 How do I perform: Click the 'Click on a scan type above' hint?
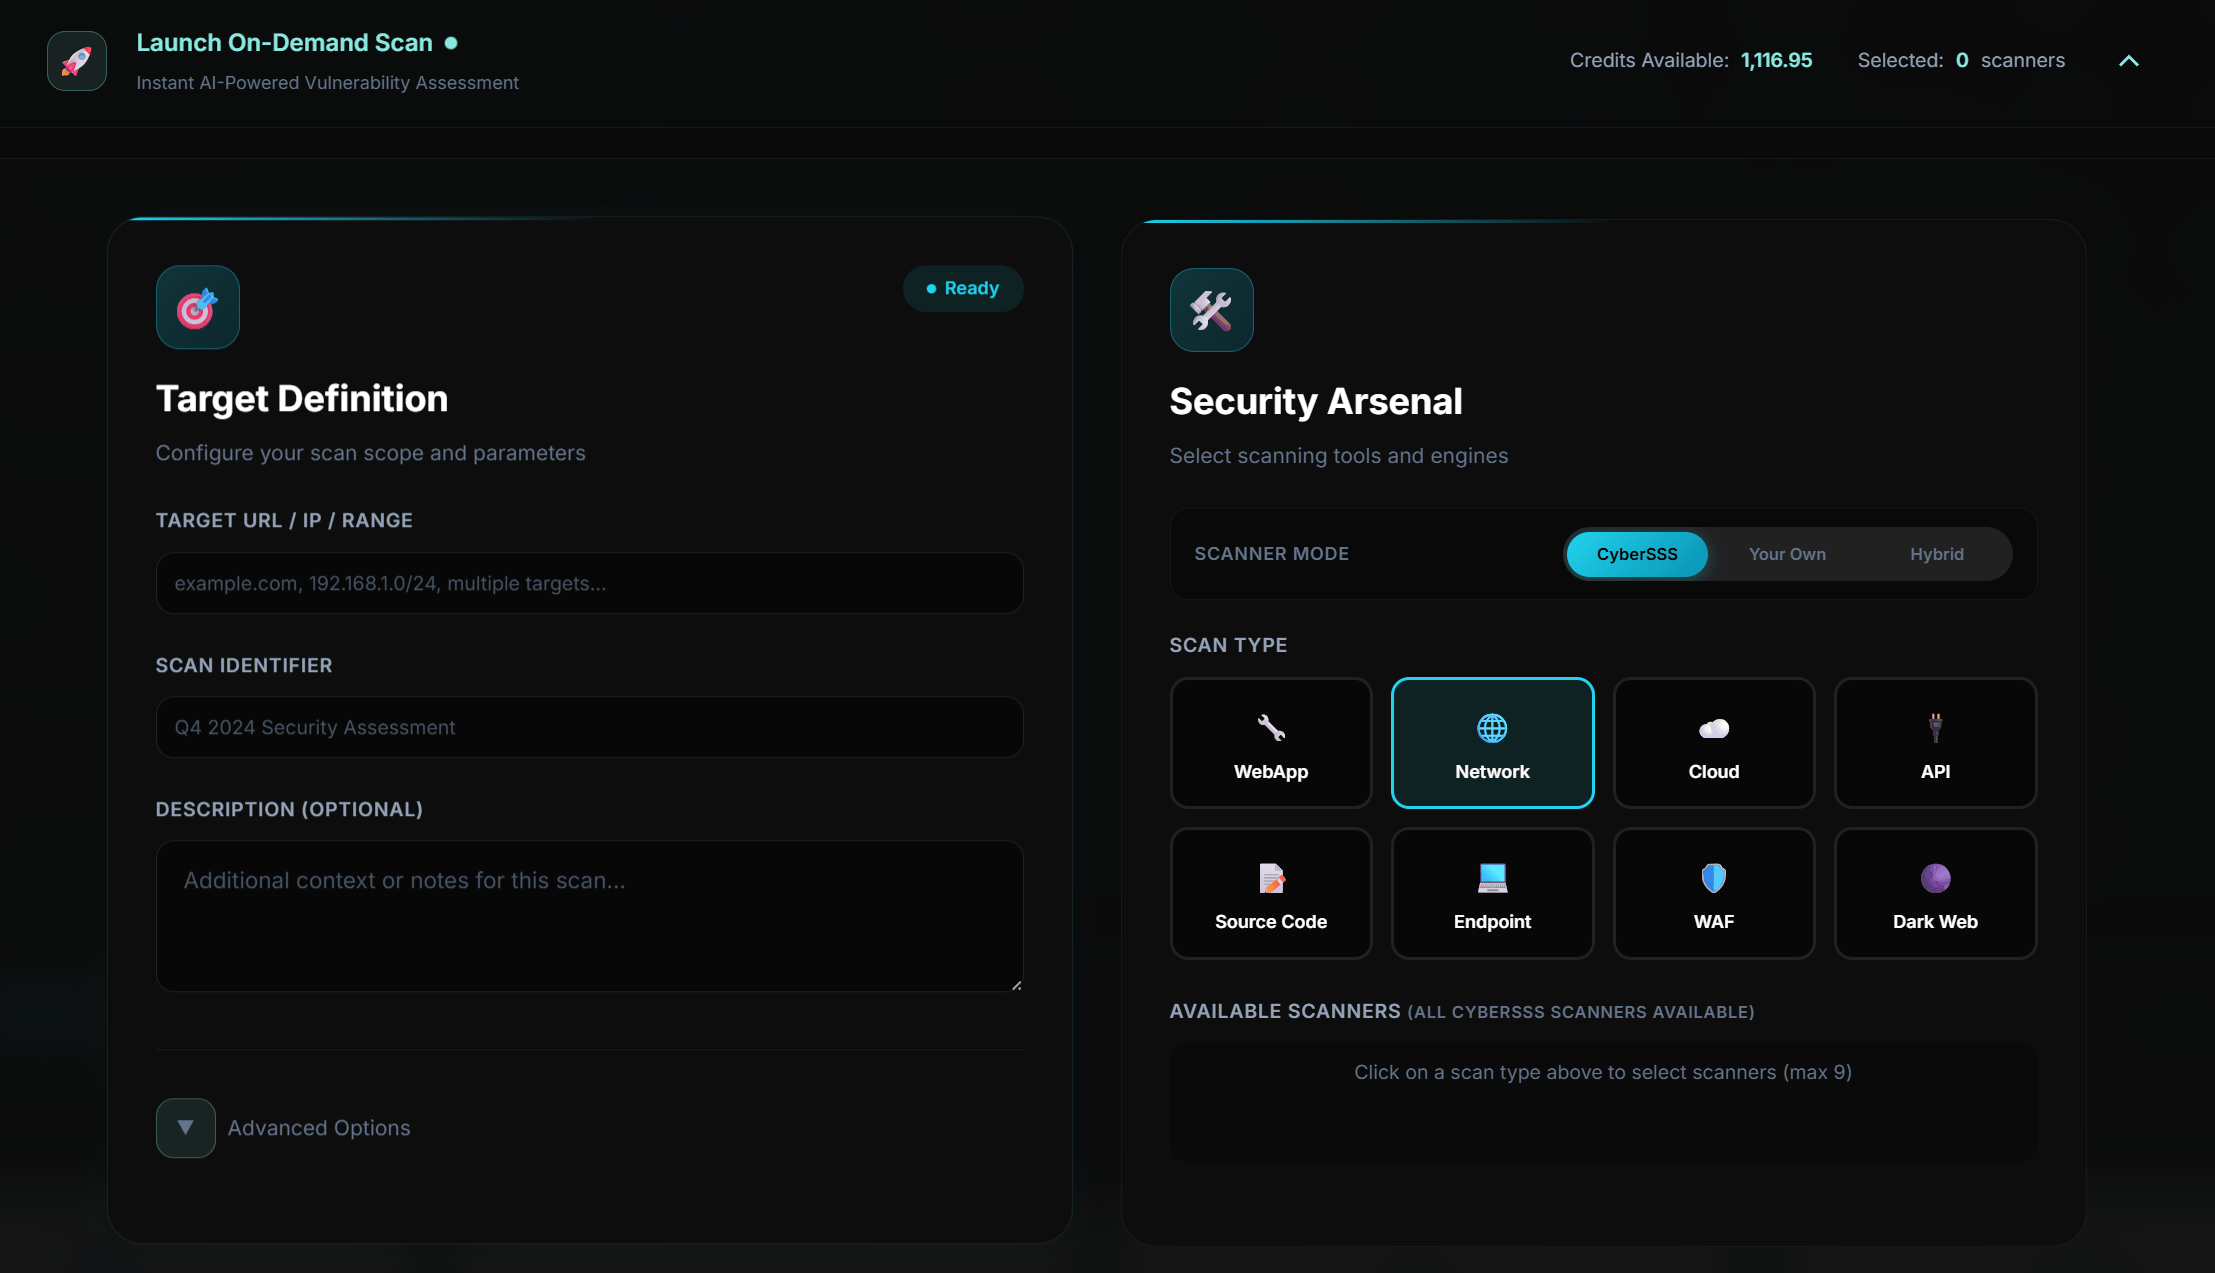tap(1603, 1072)
